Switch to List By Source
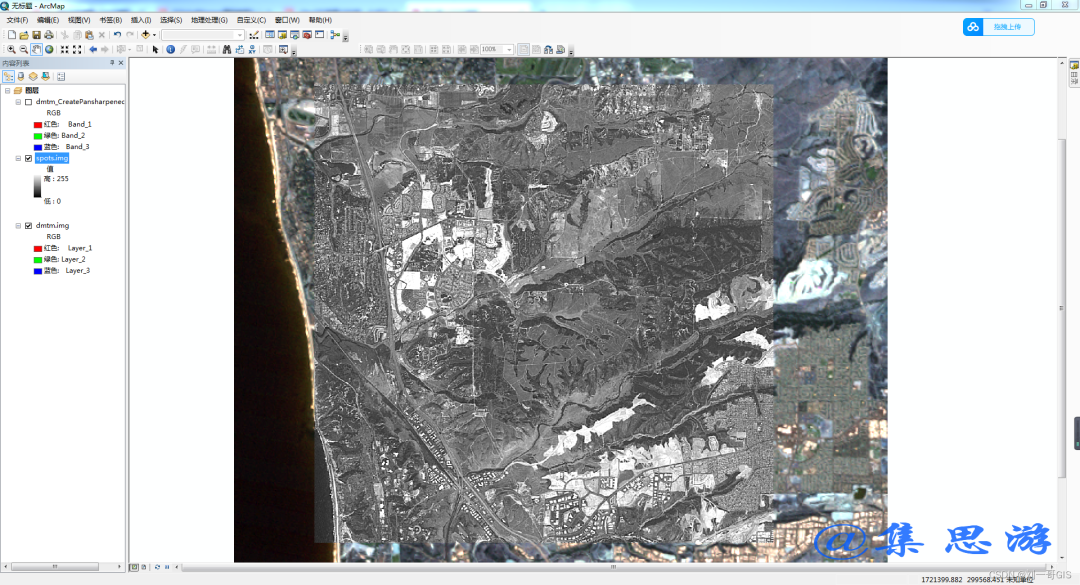Image resolution: width=1080 pixels, height=585 pixels. click(x=21, y=76)
